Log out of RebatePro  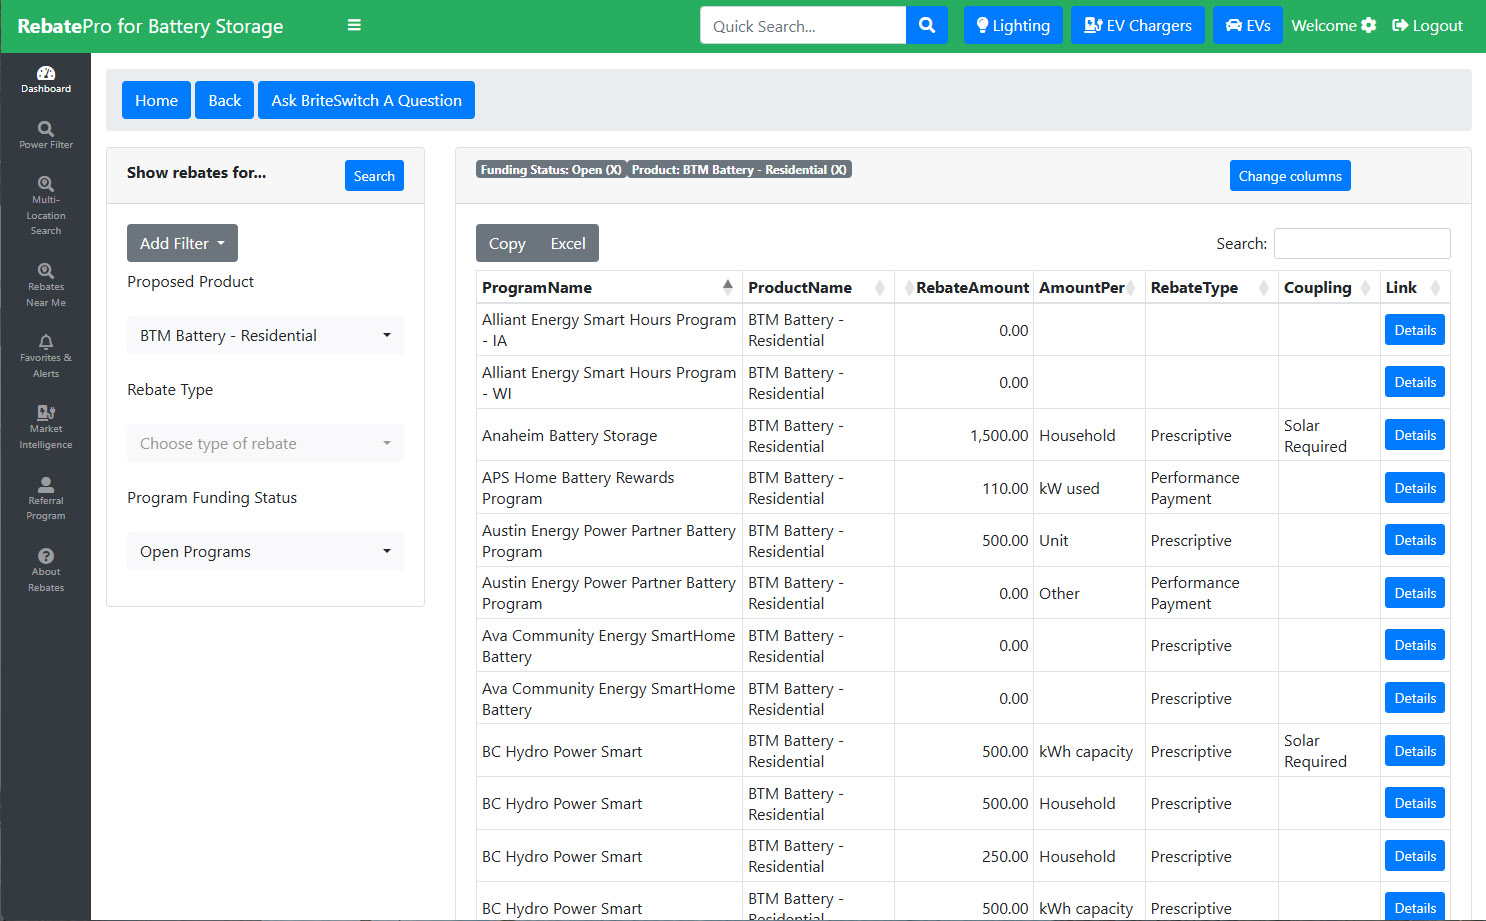click(1427, 26)
